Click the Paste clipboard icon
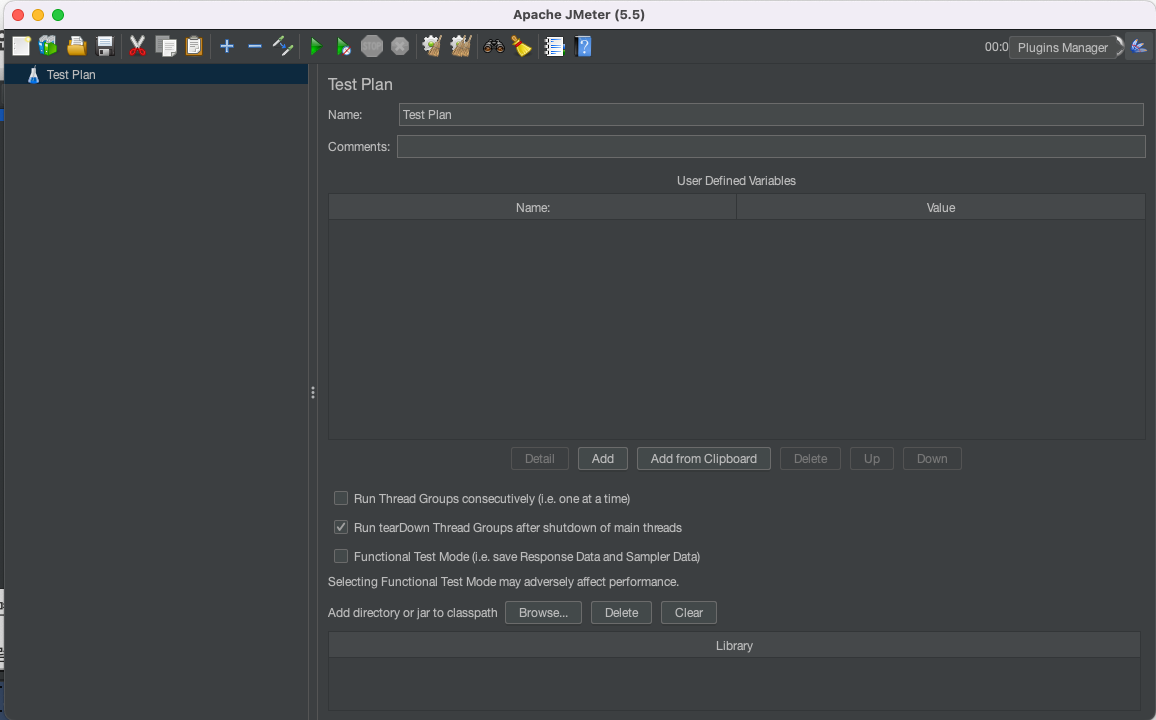This screenshot has width=1156, height=720. coord(194,46)
